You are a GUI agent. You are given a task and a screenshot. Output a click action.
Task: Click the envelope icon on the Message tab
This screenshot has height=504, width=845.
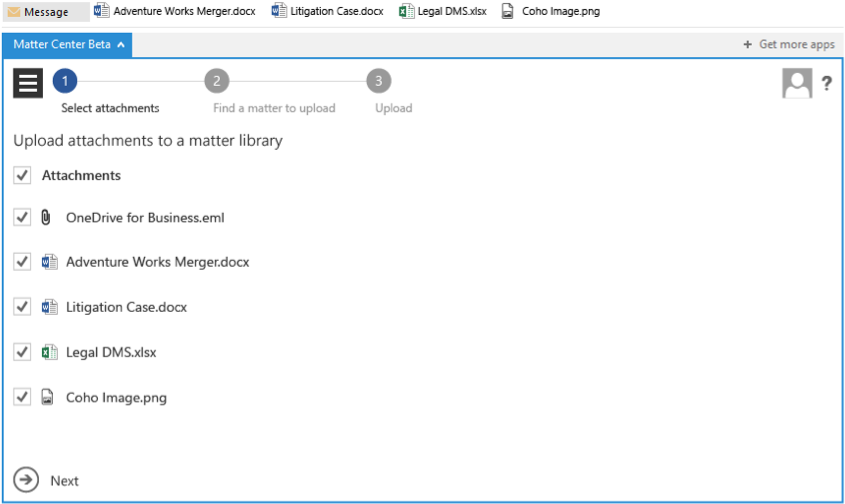coord(14,12)
